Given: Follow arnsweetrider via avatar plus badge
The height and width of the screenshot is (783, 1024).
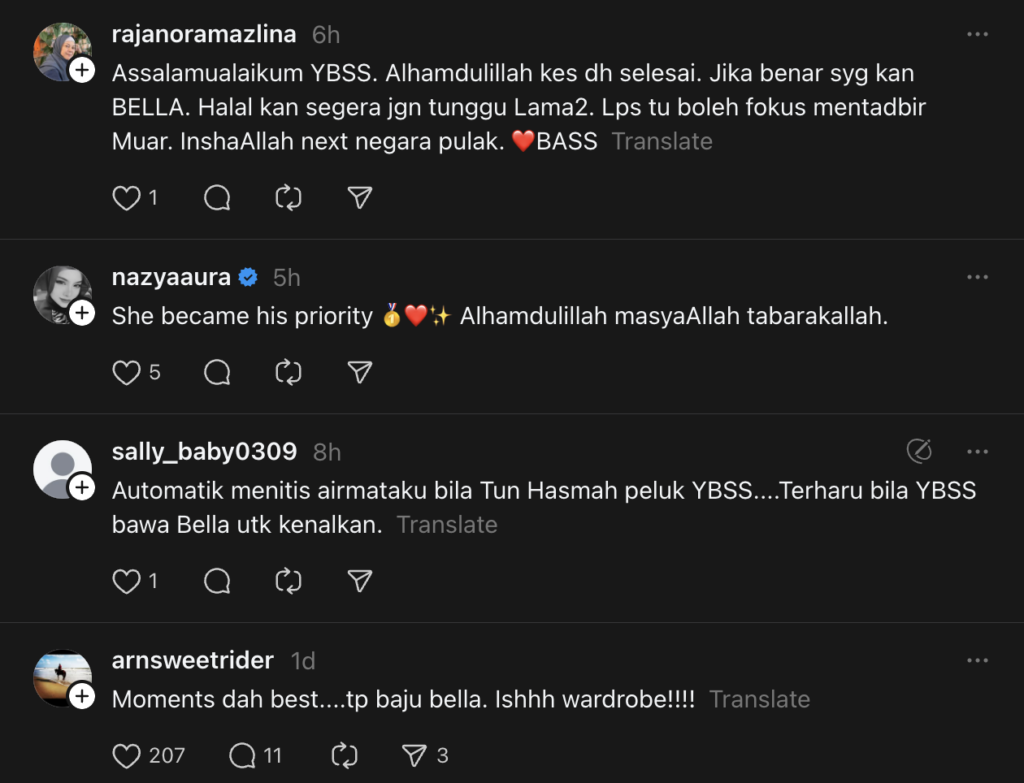Looking at the screenshot, I should tap(82, 696).
